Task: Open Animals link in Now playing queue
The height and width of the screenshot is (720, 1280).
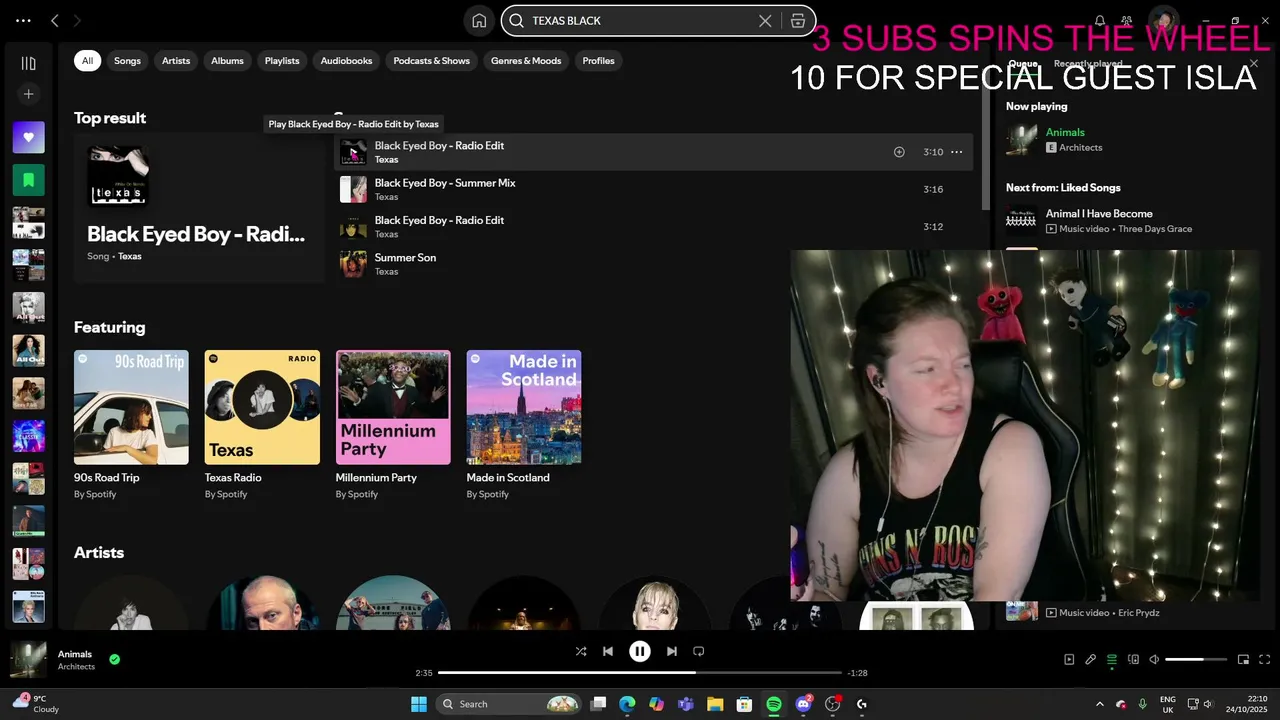Action: coord(1065,132)
